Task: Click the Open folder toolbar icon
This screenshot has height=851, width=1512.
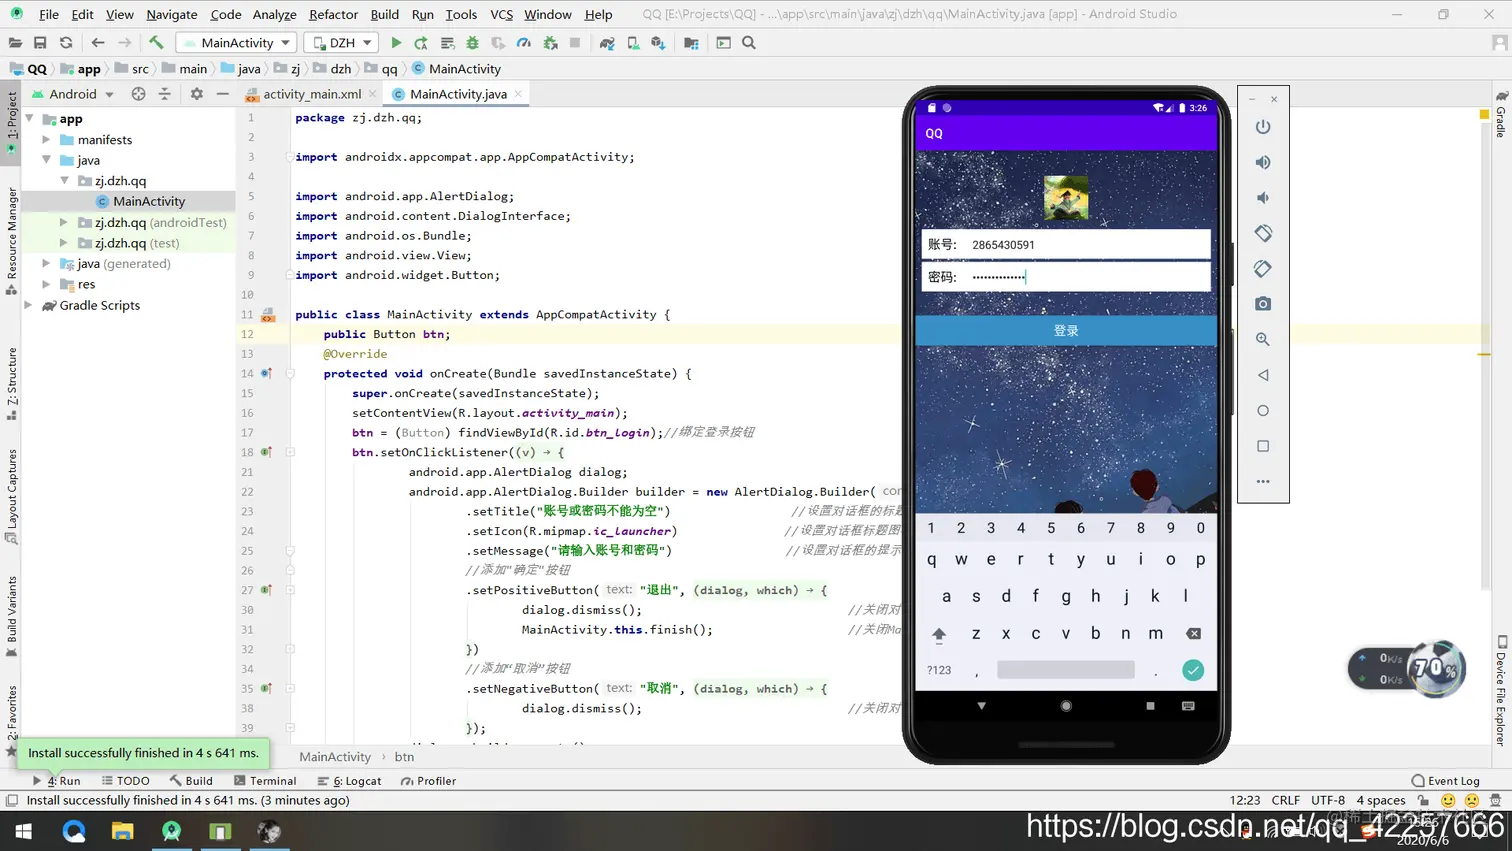Action: [15, 43]
